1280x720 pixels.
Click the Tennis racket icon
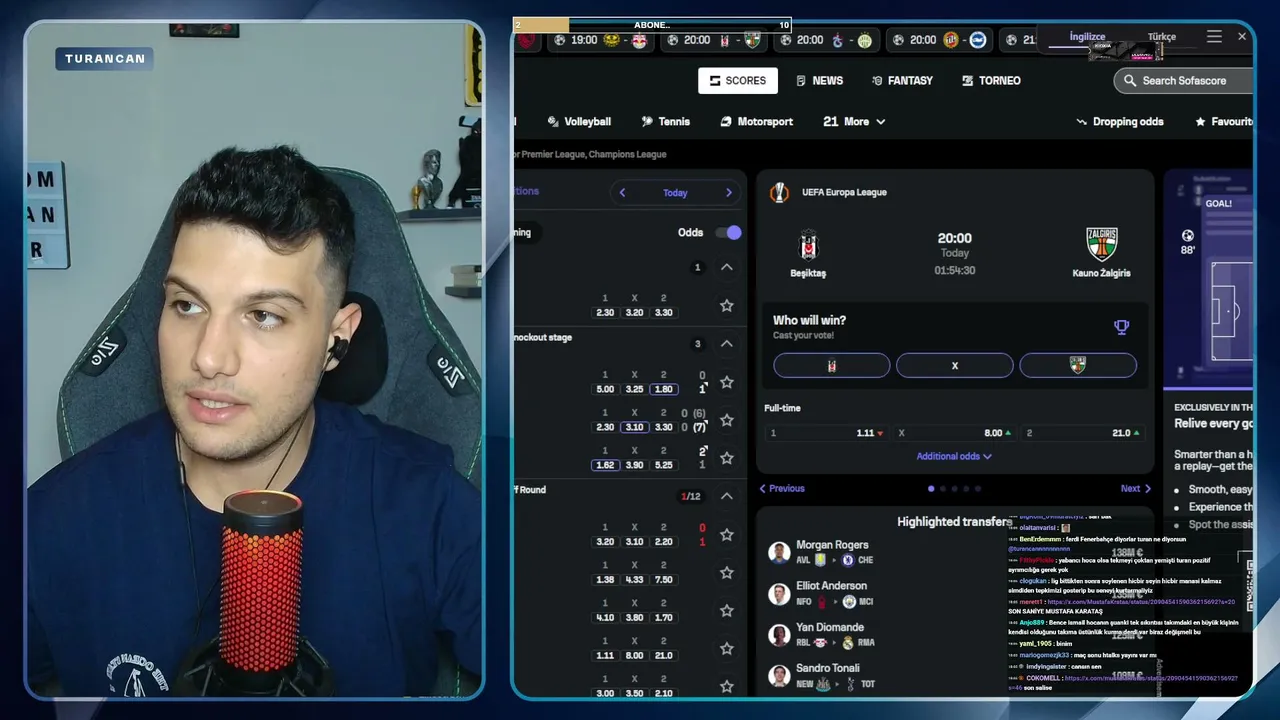pos(647,122)
